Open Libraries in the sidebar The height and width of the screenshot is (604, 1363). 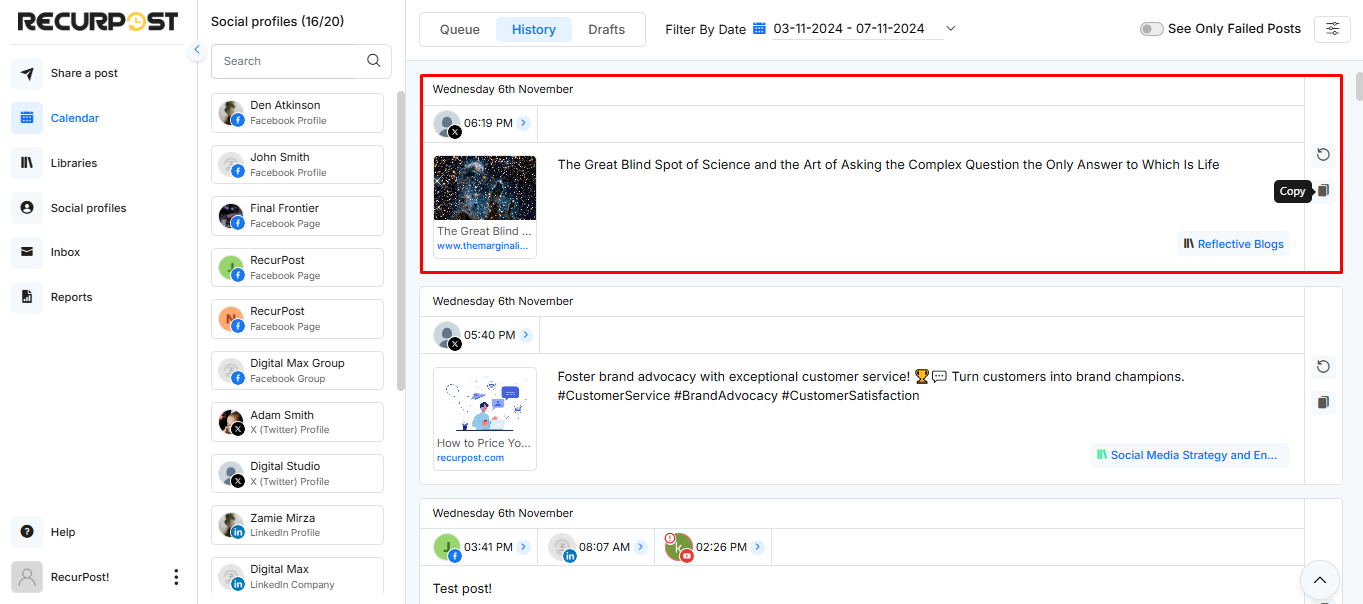(x=74, y=163)
